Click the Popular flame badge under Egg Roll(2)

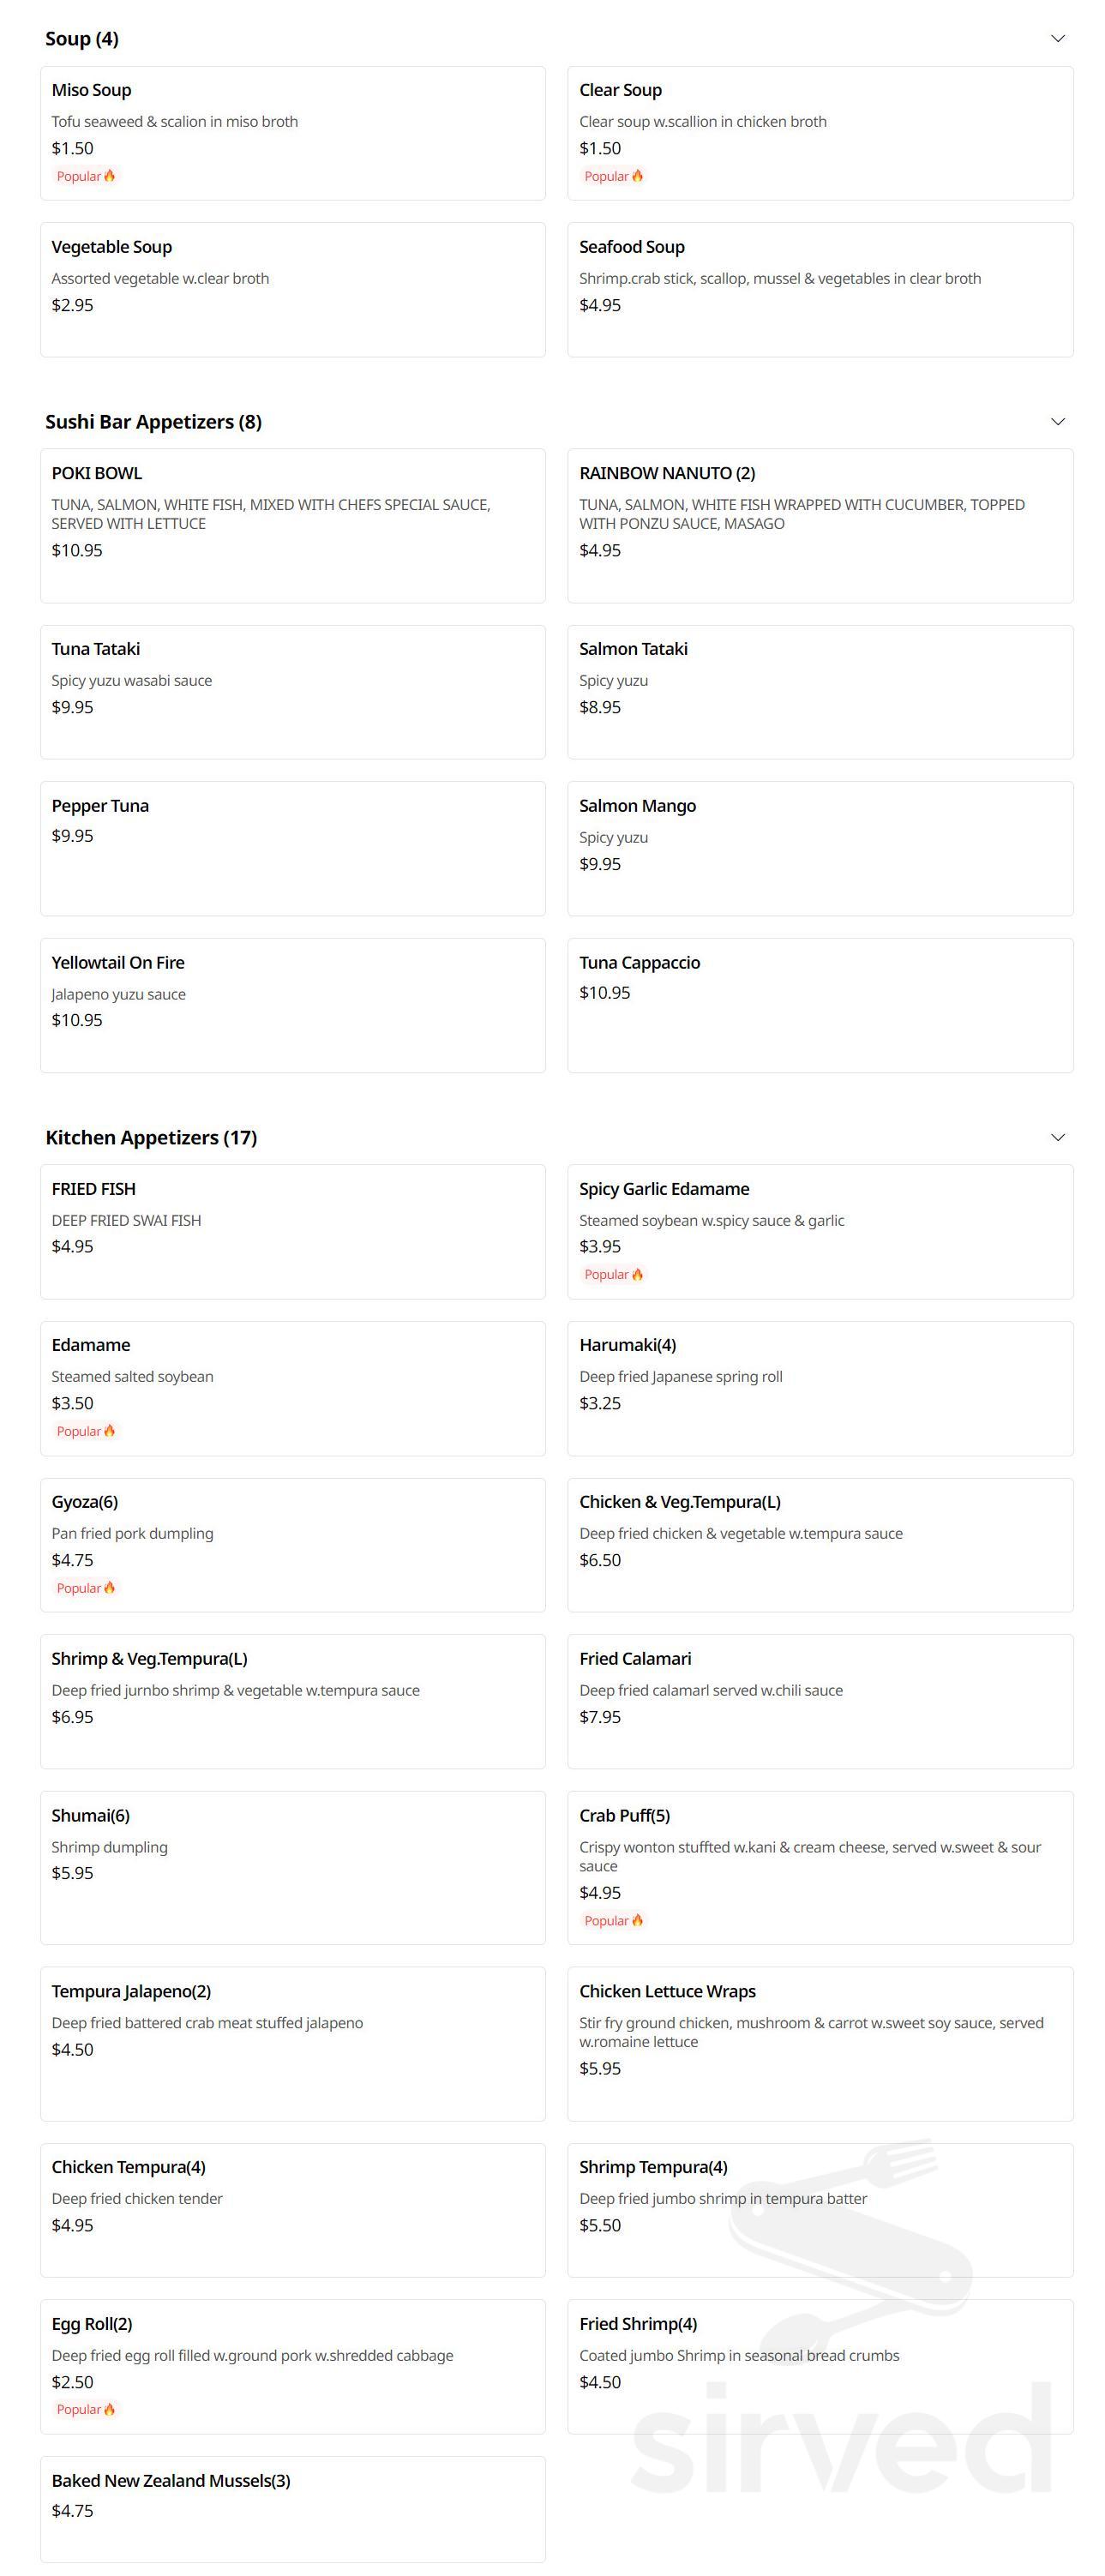tap(86, 2410)
